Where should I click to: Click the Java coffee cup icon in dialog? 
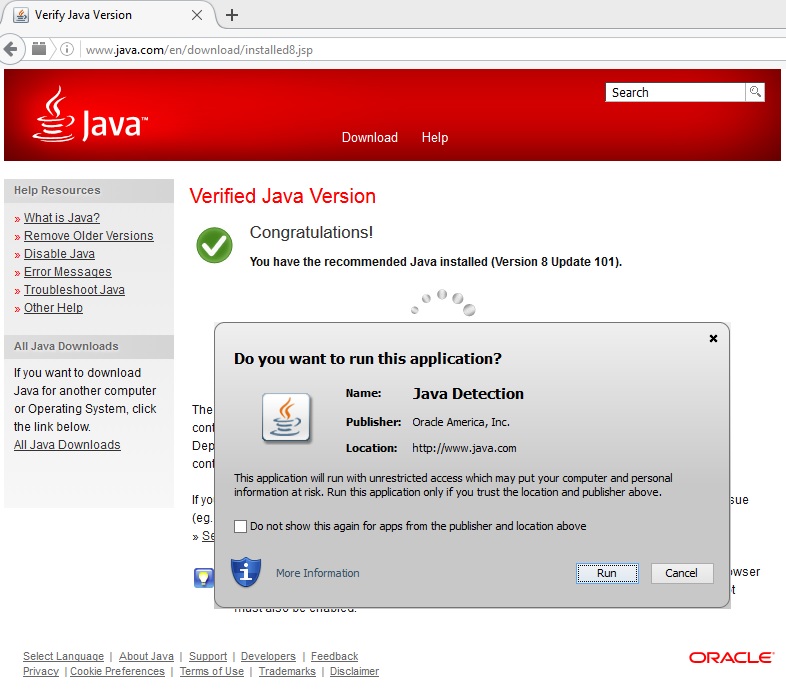286,418
